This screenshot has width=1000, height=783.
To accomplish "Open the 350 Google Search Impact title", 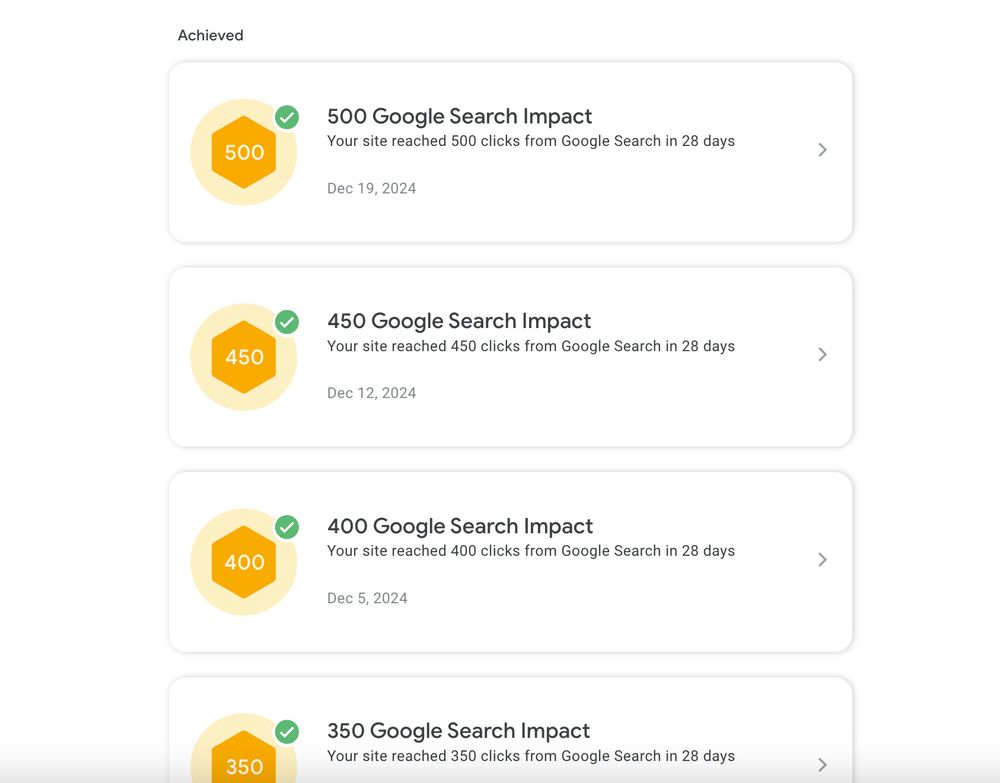I will (459, 731).
